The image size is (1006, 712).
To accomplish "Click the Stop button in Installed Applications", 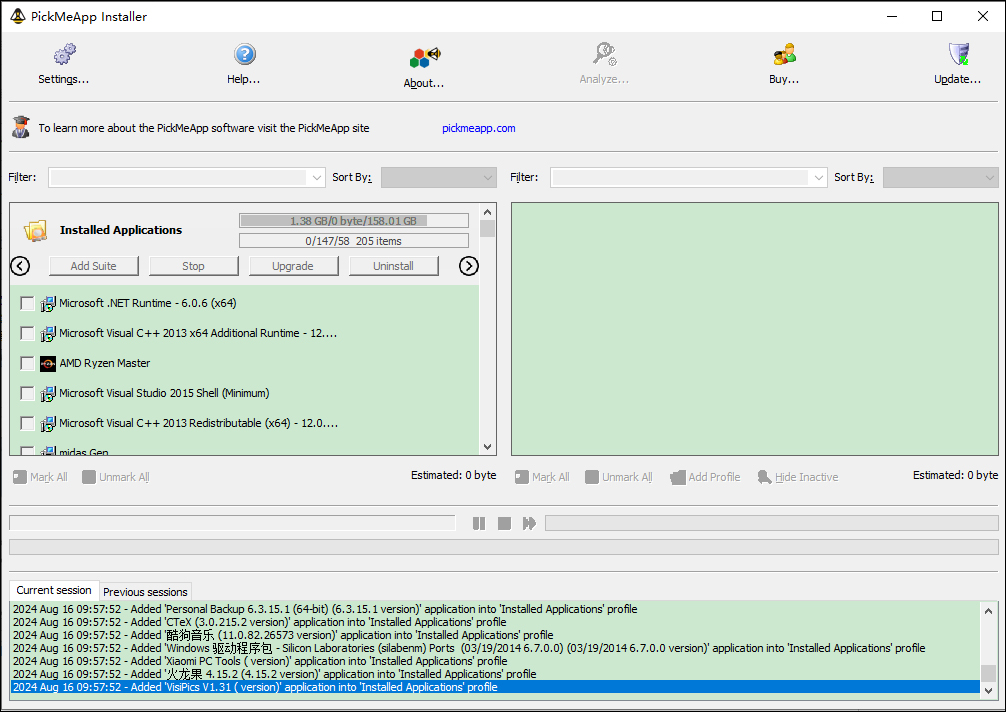I will (193, 266).
